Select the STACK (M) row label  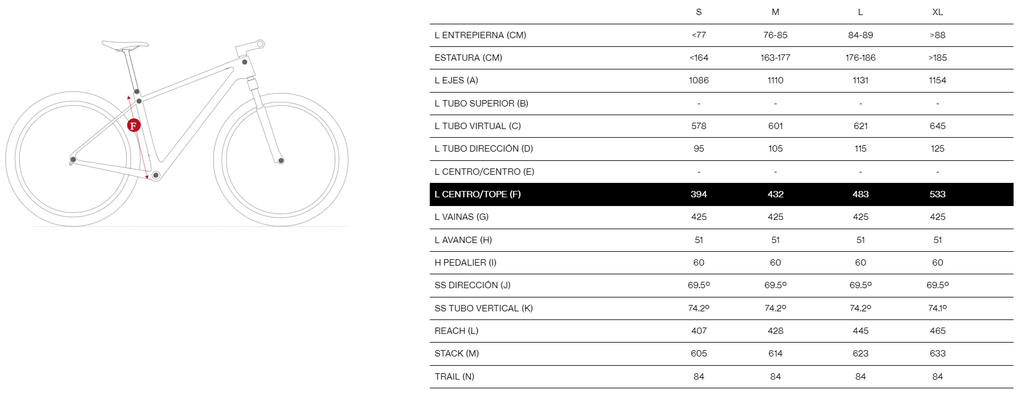coord(456,354)
